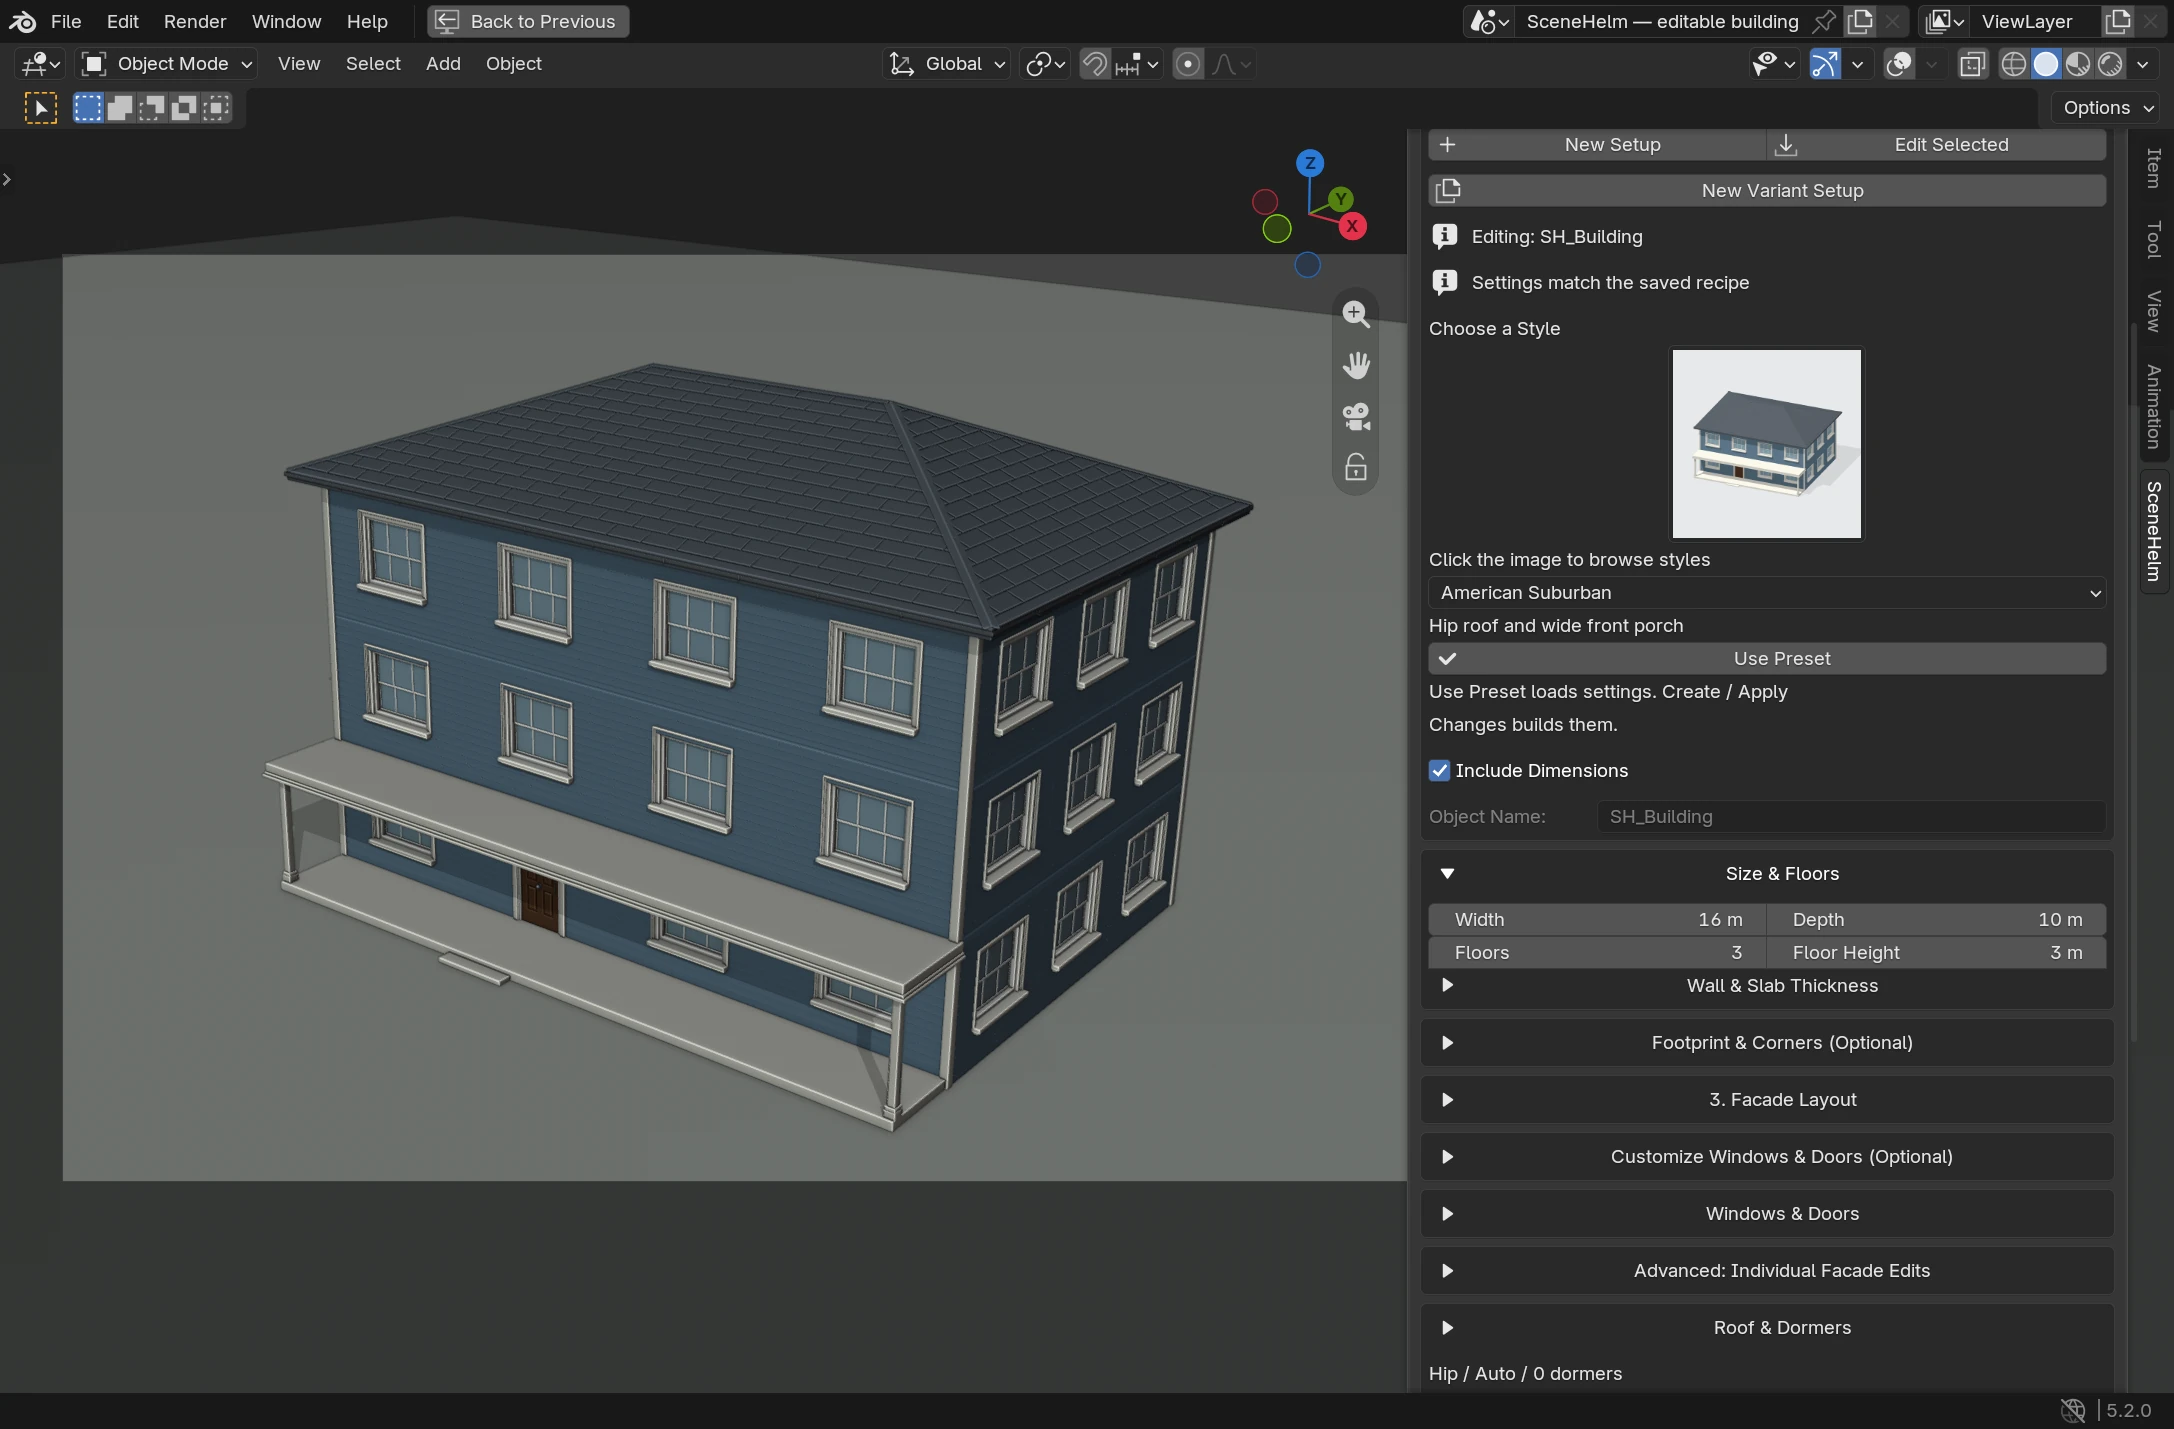Open the Options dropdown
Screen dimensions: 2174x1429
tap(2108, 108)
